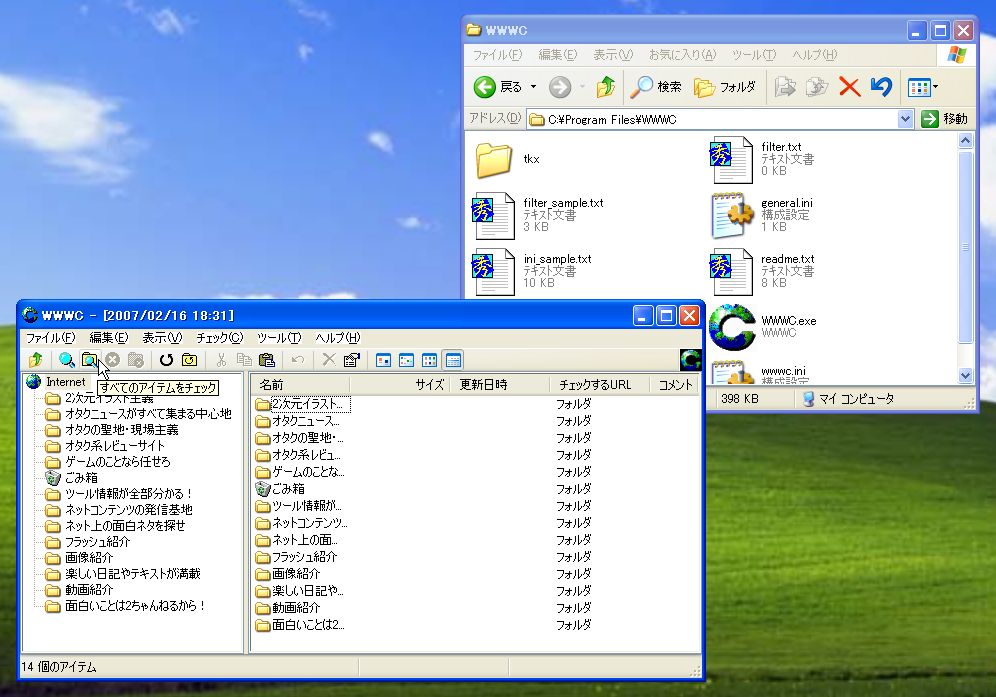Open the チェック(C) menu in WWWC

(220, 337)
